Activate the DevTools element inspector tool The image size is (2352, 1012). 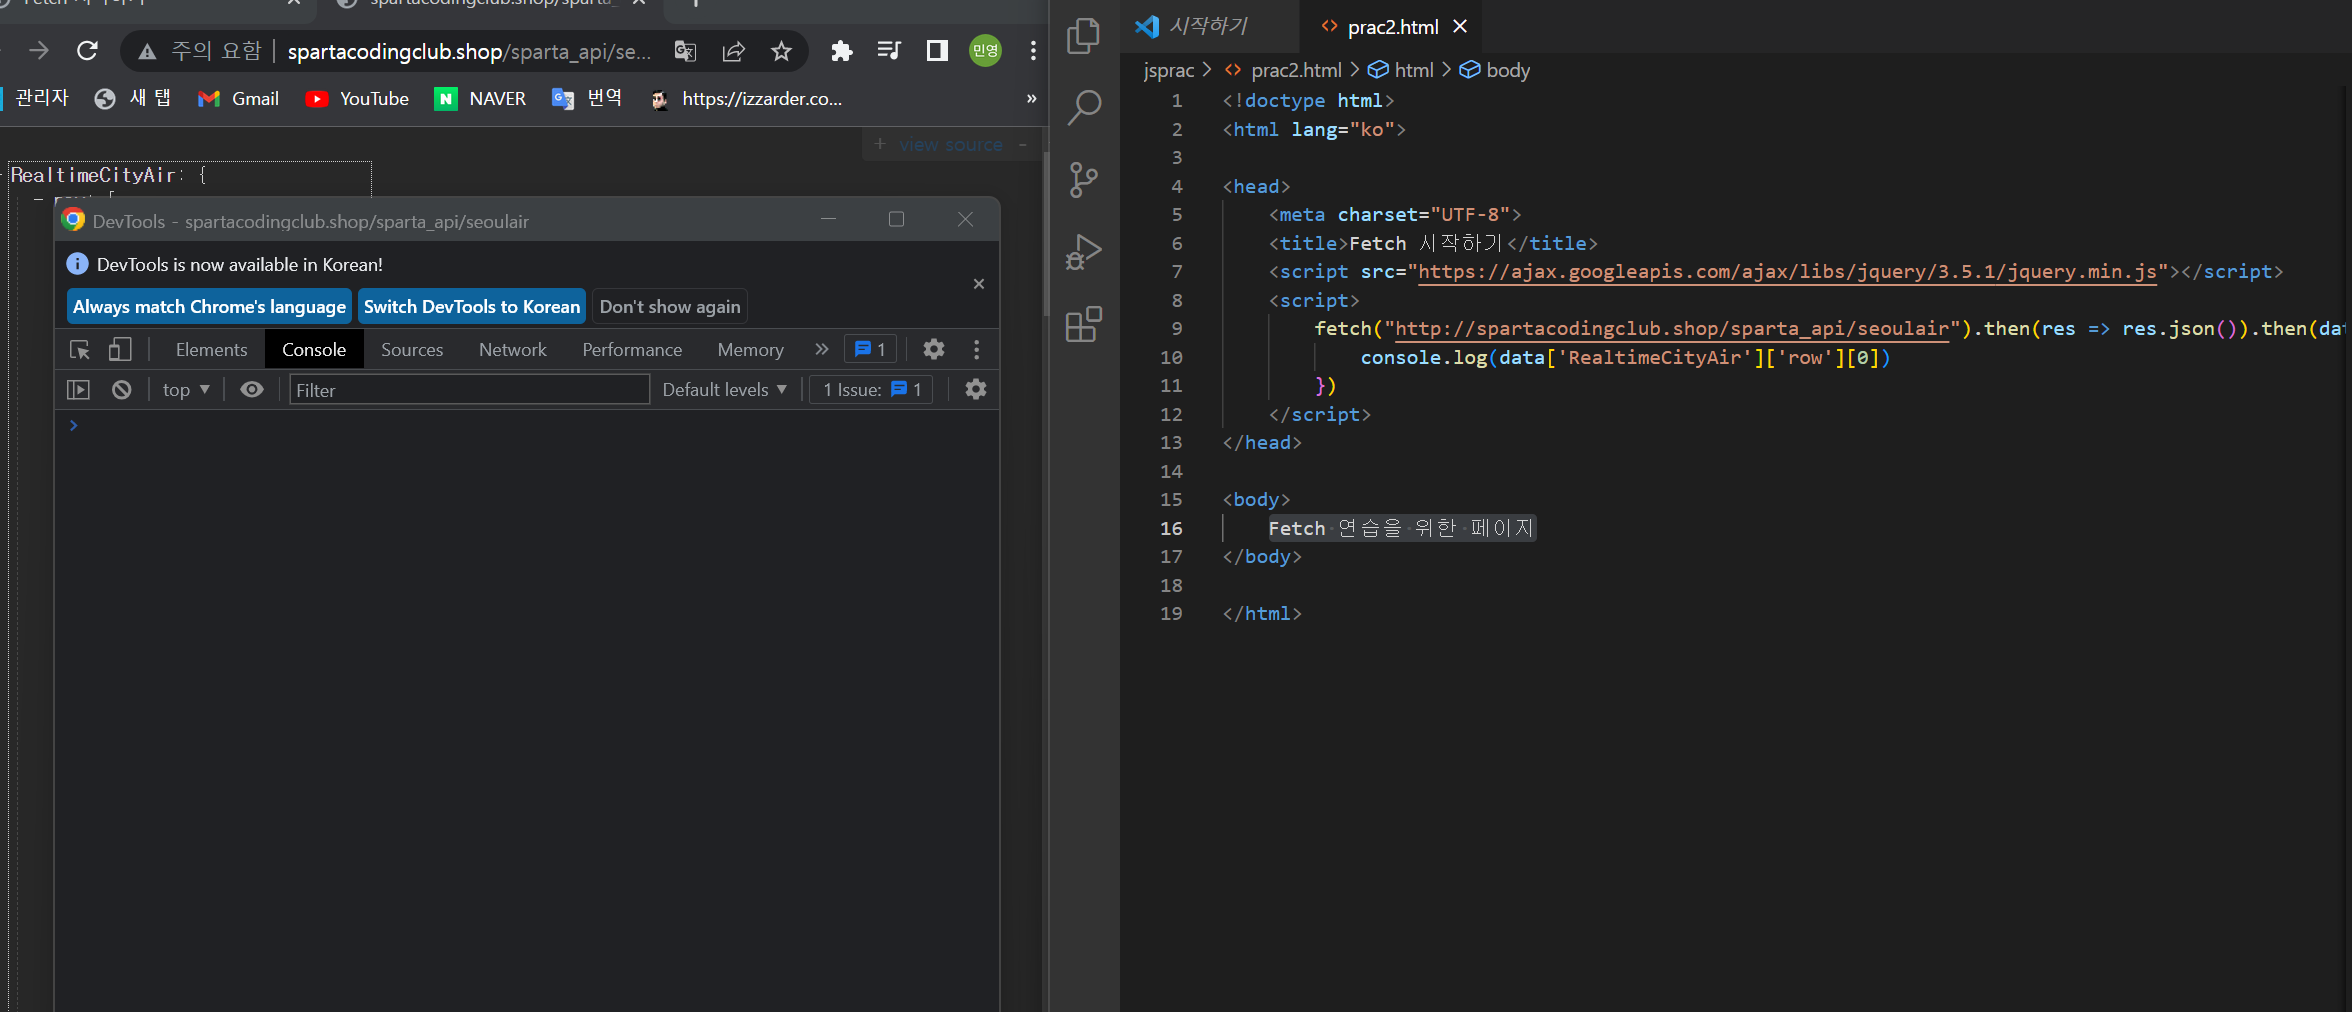80,350
